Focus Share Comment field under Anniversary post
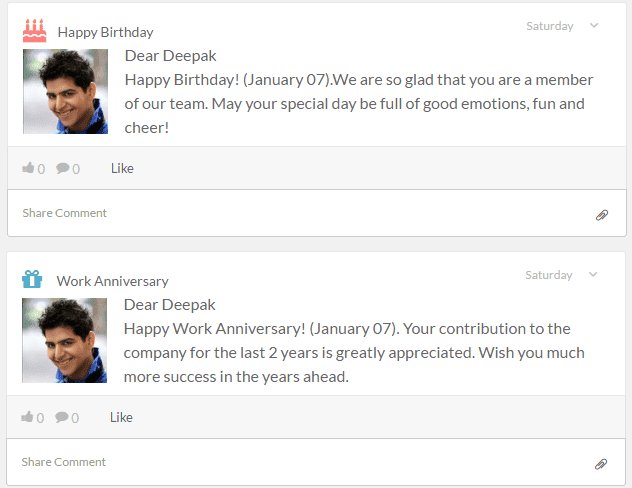This screenshot has width=632, height=488. [316, 462]
